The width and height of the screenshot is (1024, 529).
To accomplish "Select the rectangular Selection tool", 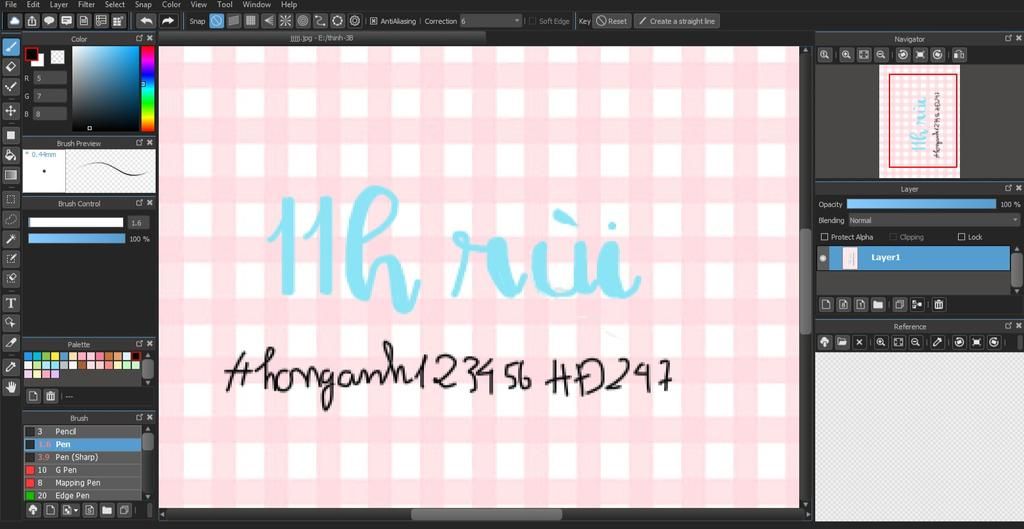I will (10, 199).
